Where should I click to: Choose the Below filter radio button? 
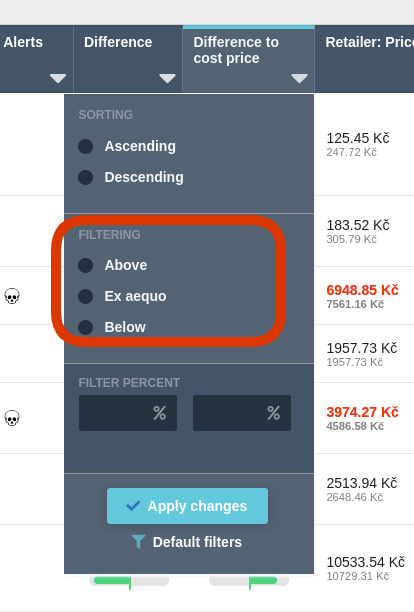(85, 327)
